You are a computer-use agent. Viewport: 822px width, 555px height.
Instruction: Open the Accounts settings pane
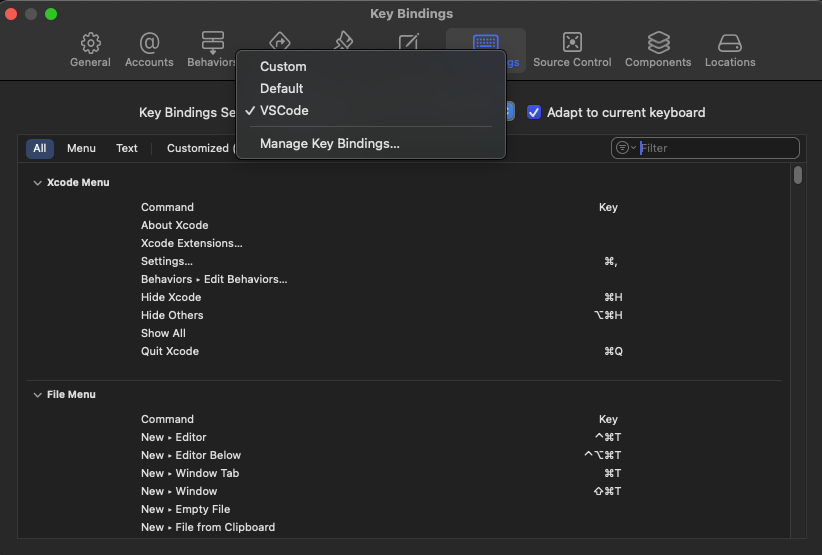pos(149,50)
